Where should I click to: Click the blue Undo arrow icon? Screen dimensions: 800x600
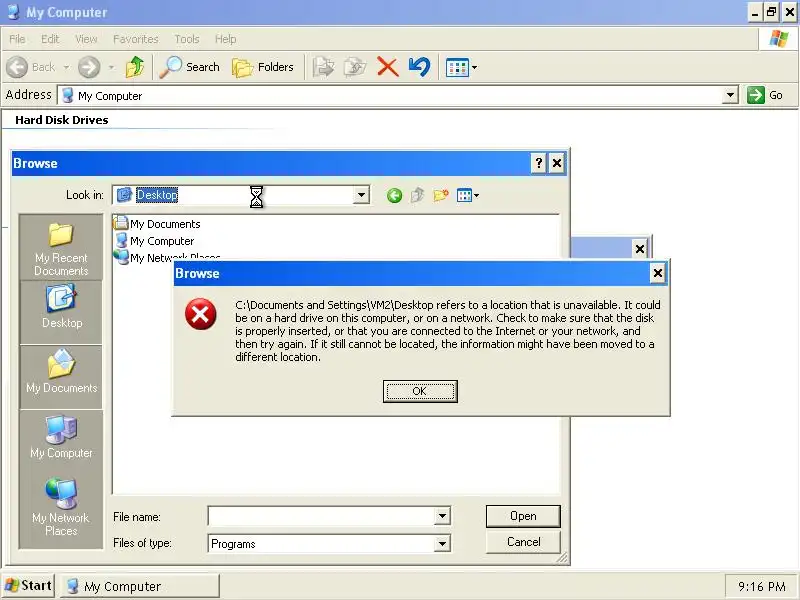[419, 67]
